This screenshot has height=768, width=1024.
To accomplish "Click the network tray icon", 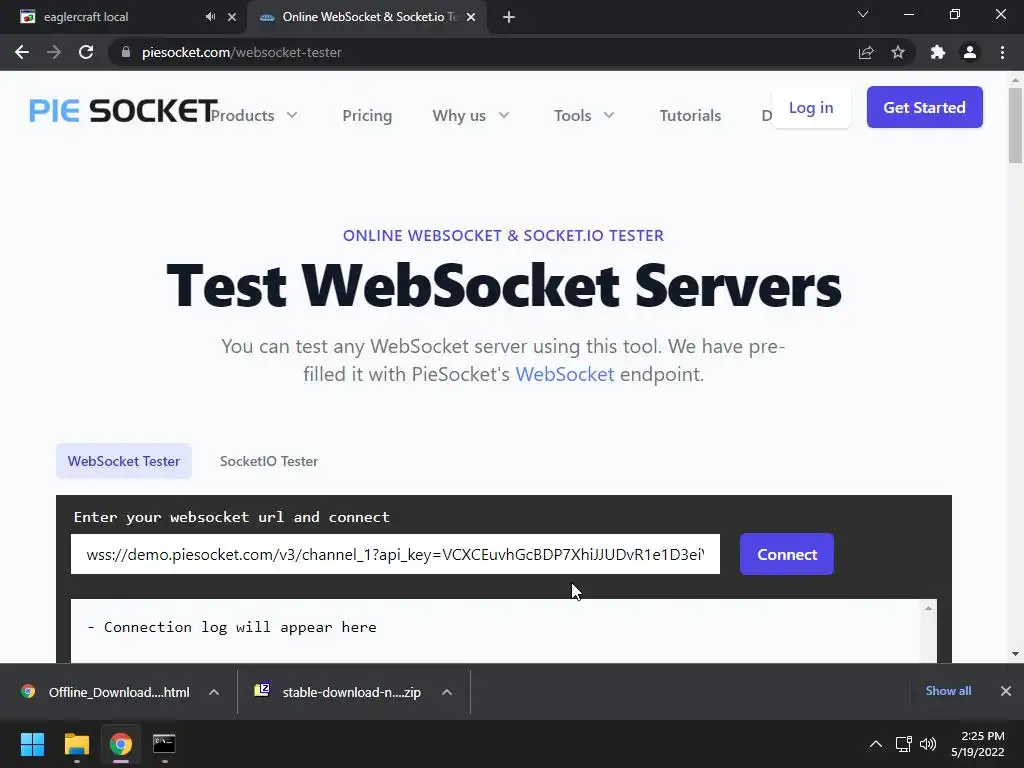I will coord(904,744).
